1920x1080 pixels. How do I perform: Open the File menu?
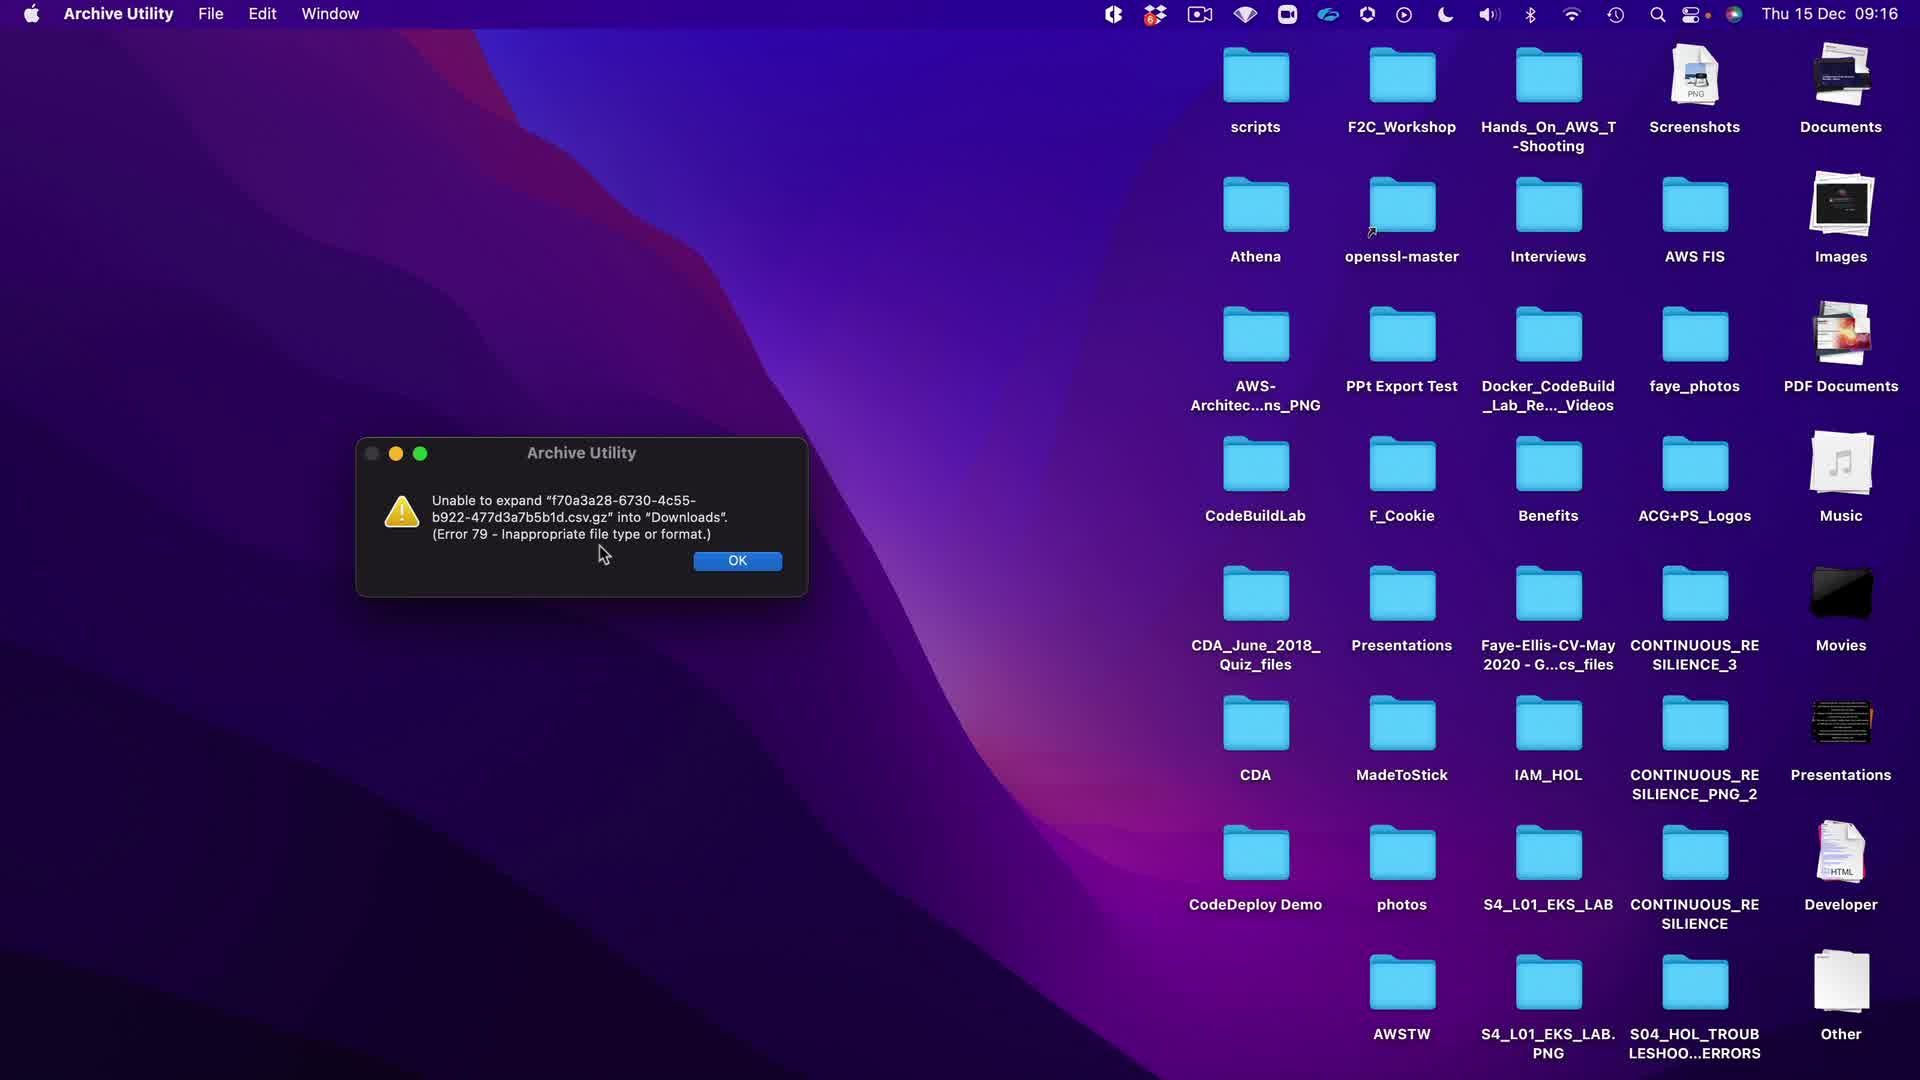(210, 14)
